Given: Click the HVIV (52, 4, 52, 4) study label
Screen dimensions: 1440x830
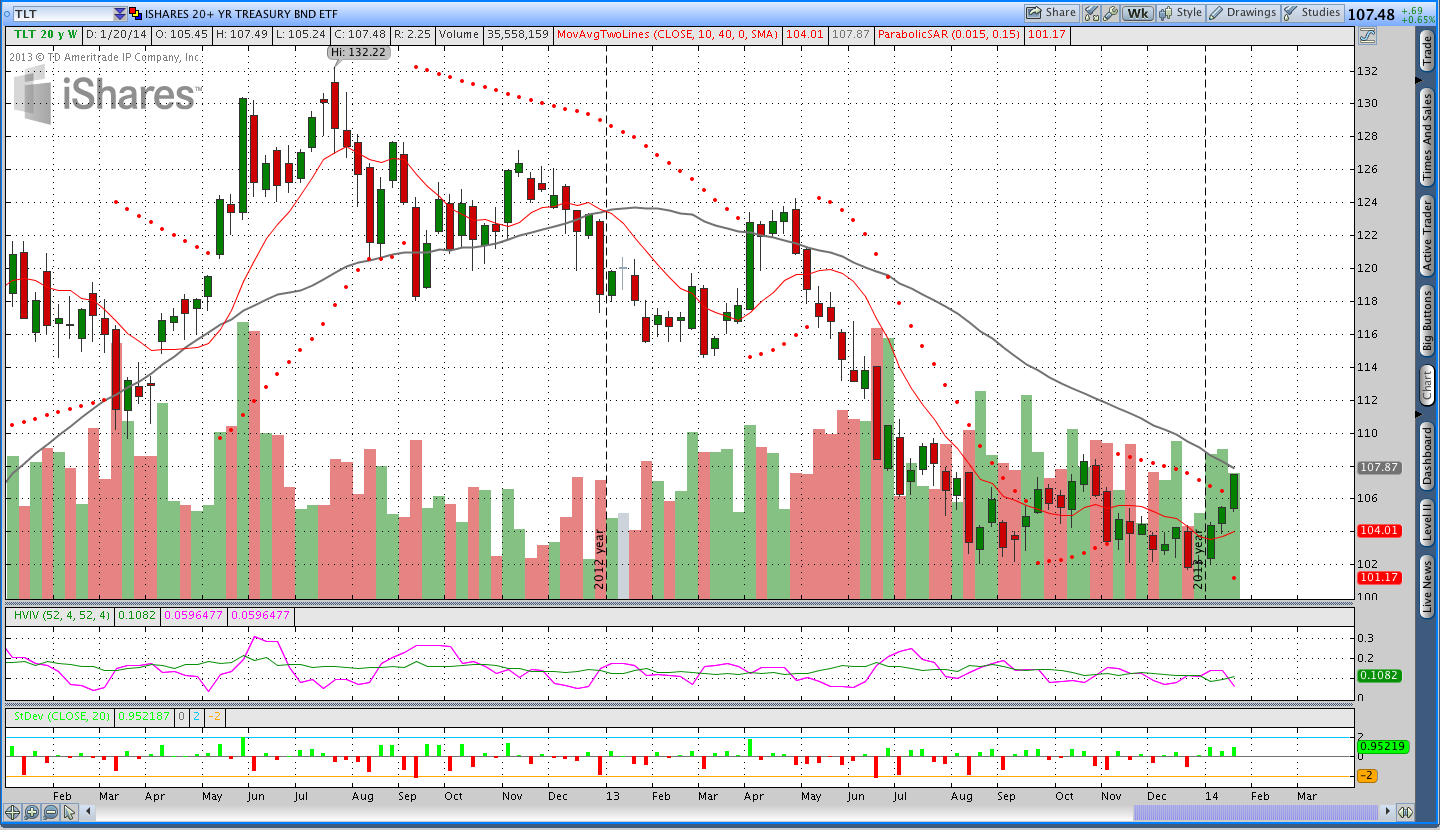Looking at the screenshot, I should [61, 615].
